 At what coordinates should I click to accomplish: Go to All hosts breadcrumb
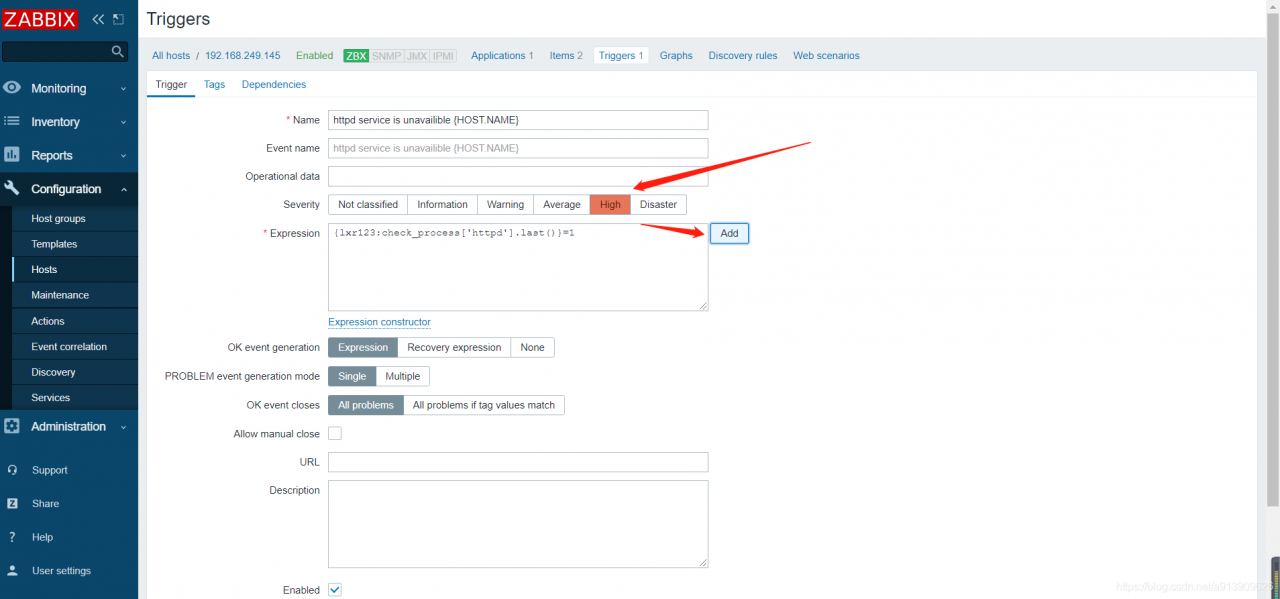click(171, 56)
